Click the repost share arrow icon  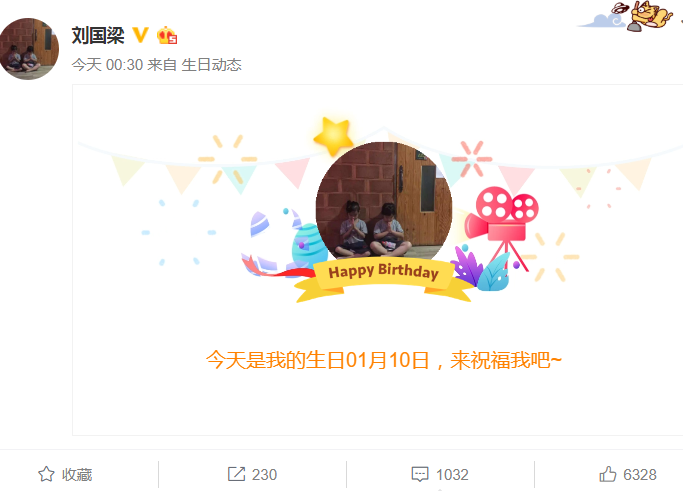237,474
